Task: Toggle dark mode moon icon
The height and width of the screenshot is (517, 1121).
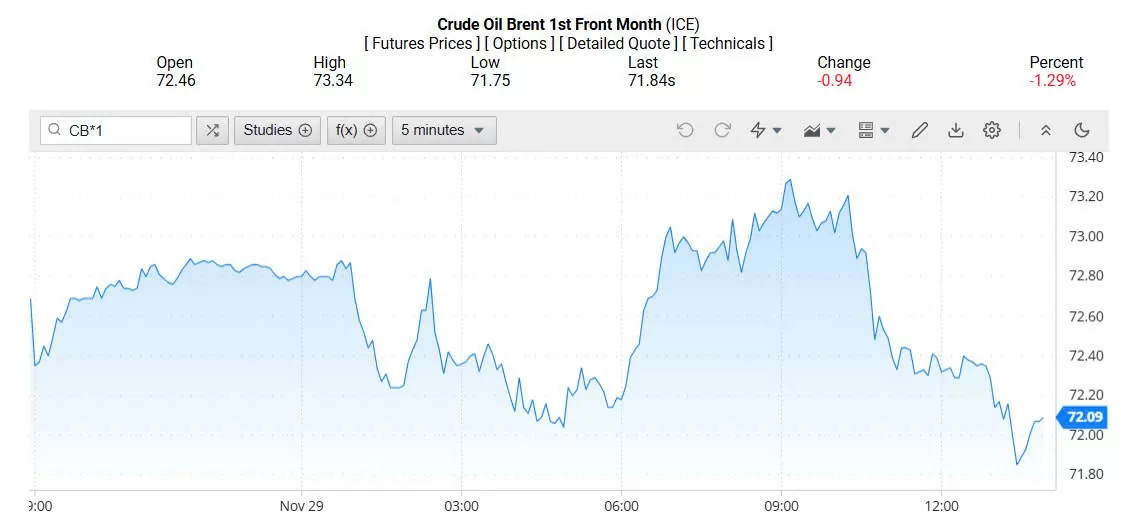Action: coord(1082,130)
